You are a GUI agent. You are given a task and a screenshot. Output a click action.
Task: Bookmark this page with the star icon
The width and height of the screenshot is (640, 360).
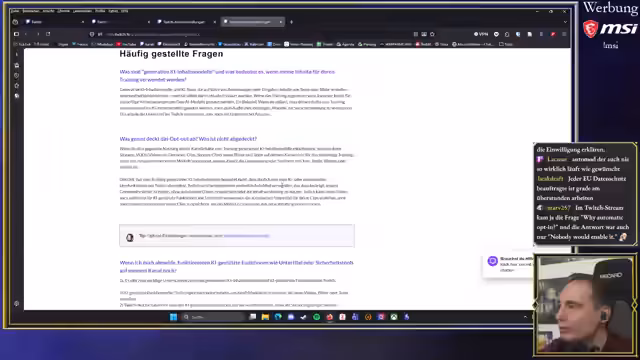click(x=433, y=34)
